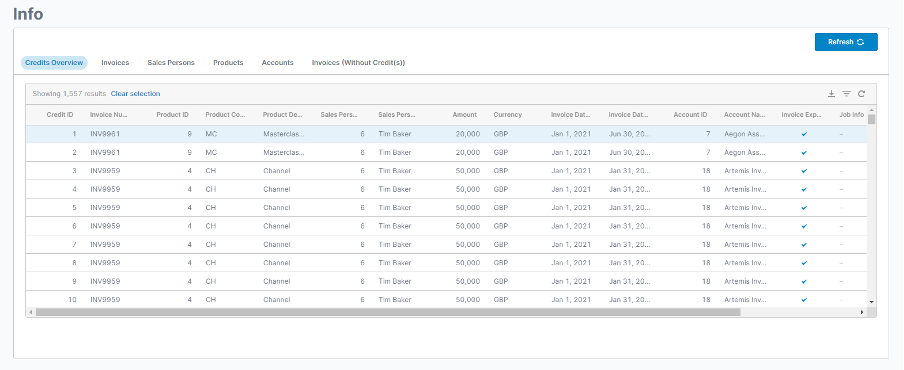Click CH code in Credit ID 10 row
Screen dimensions: 904x370
tap(210, 300)
